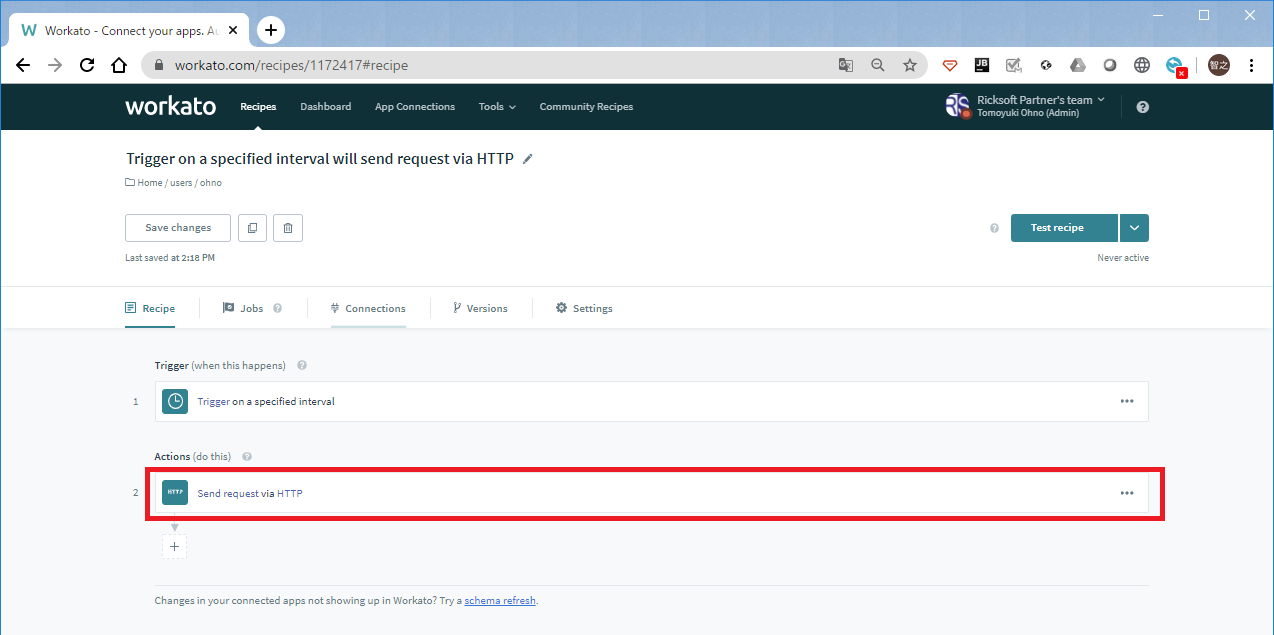Switch to the Jobs tab
Viewport: 1274px width, 635px height.
243,309
